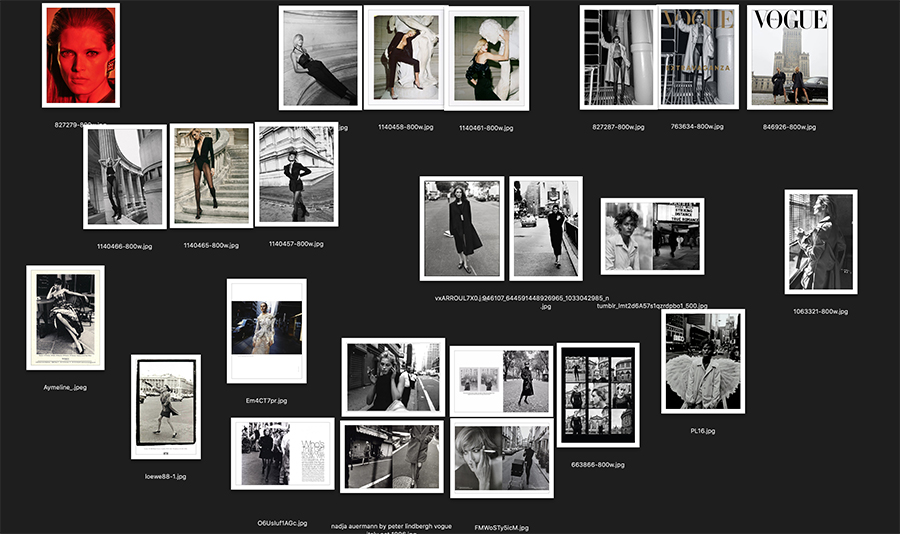The height and width of the screenshot is (534, 900).
Task: Open the 1140458-800w.jpg statue photo thumbnail
Action: [405, 57]
